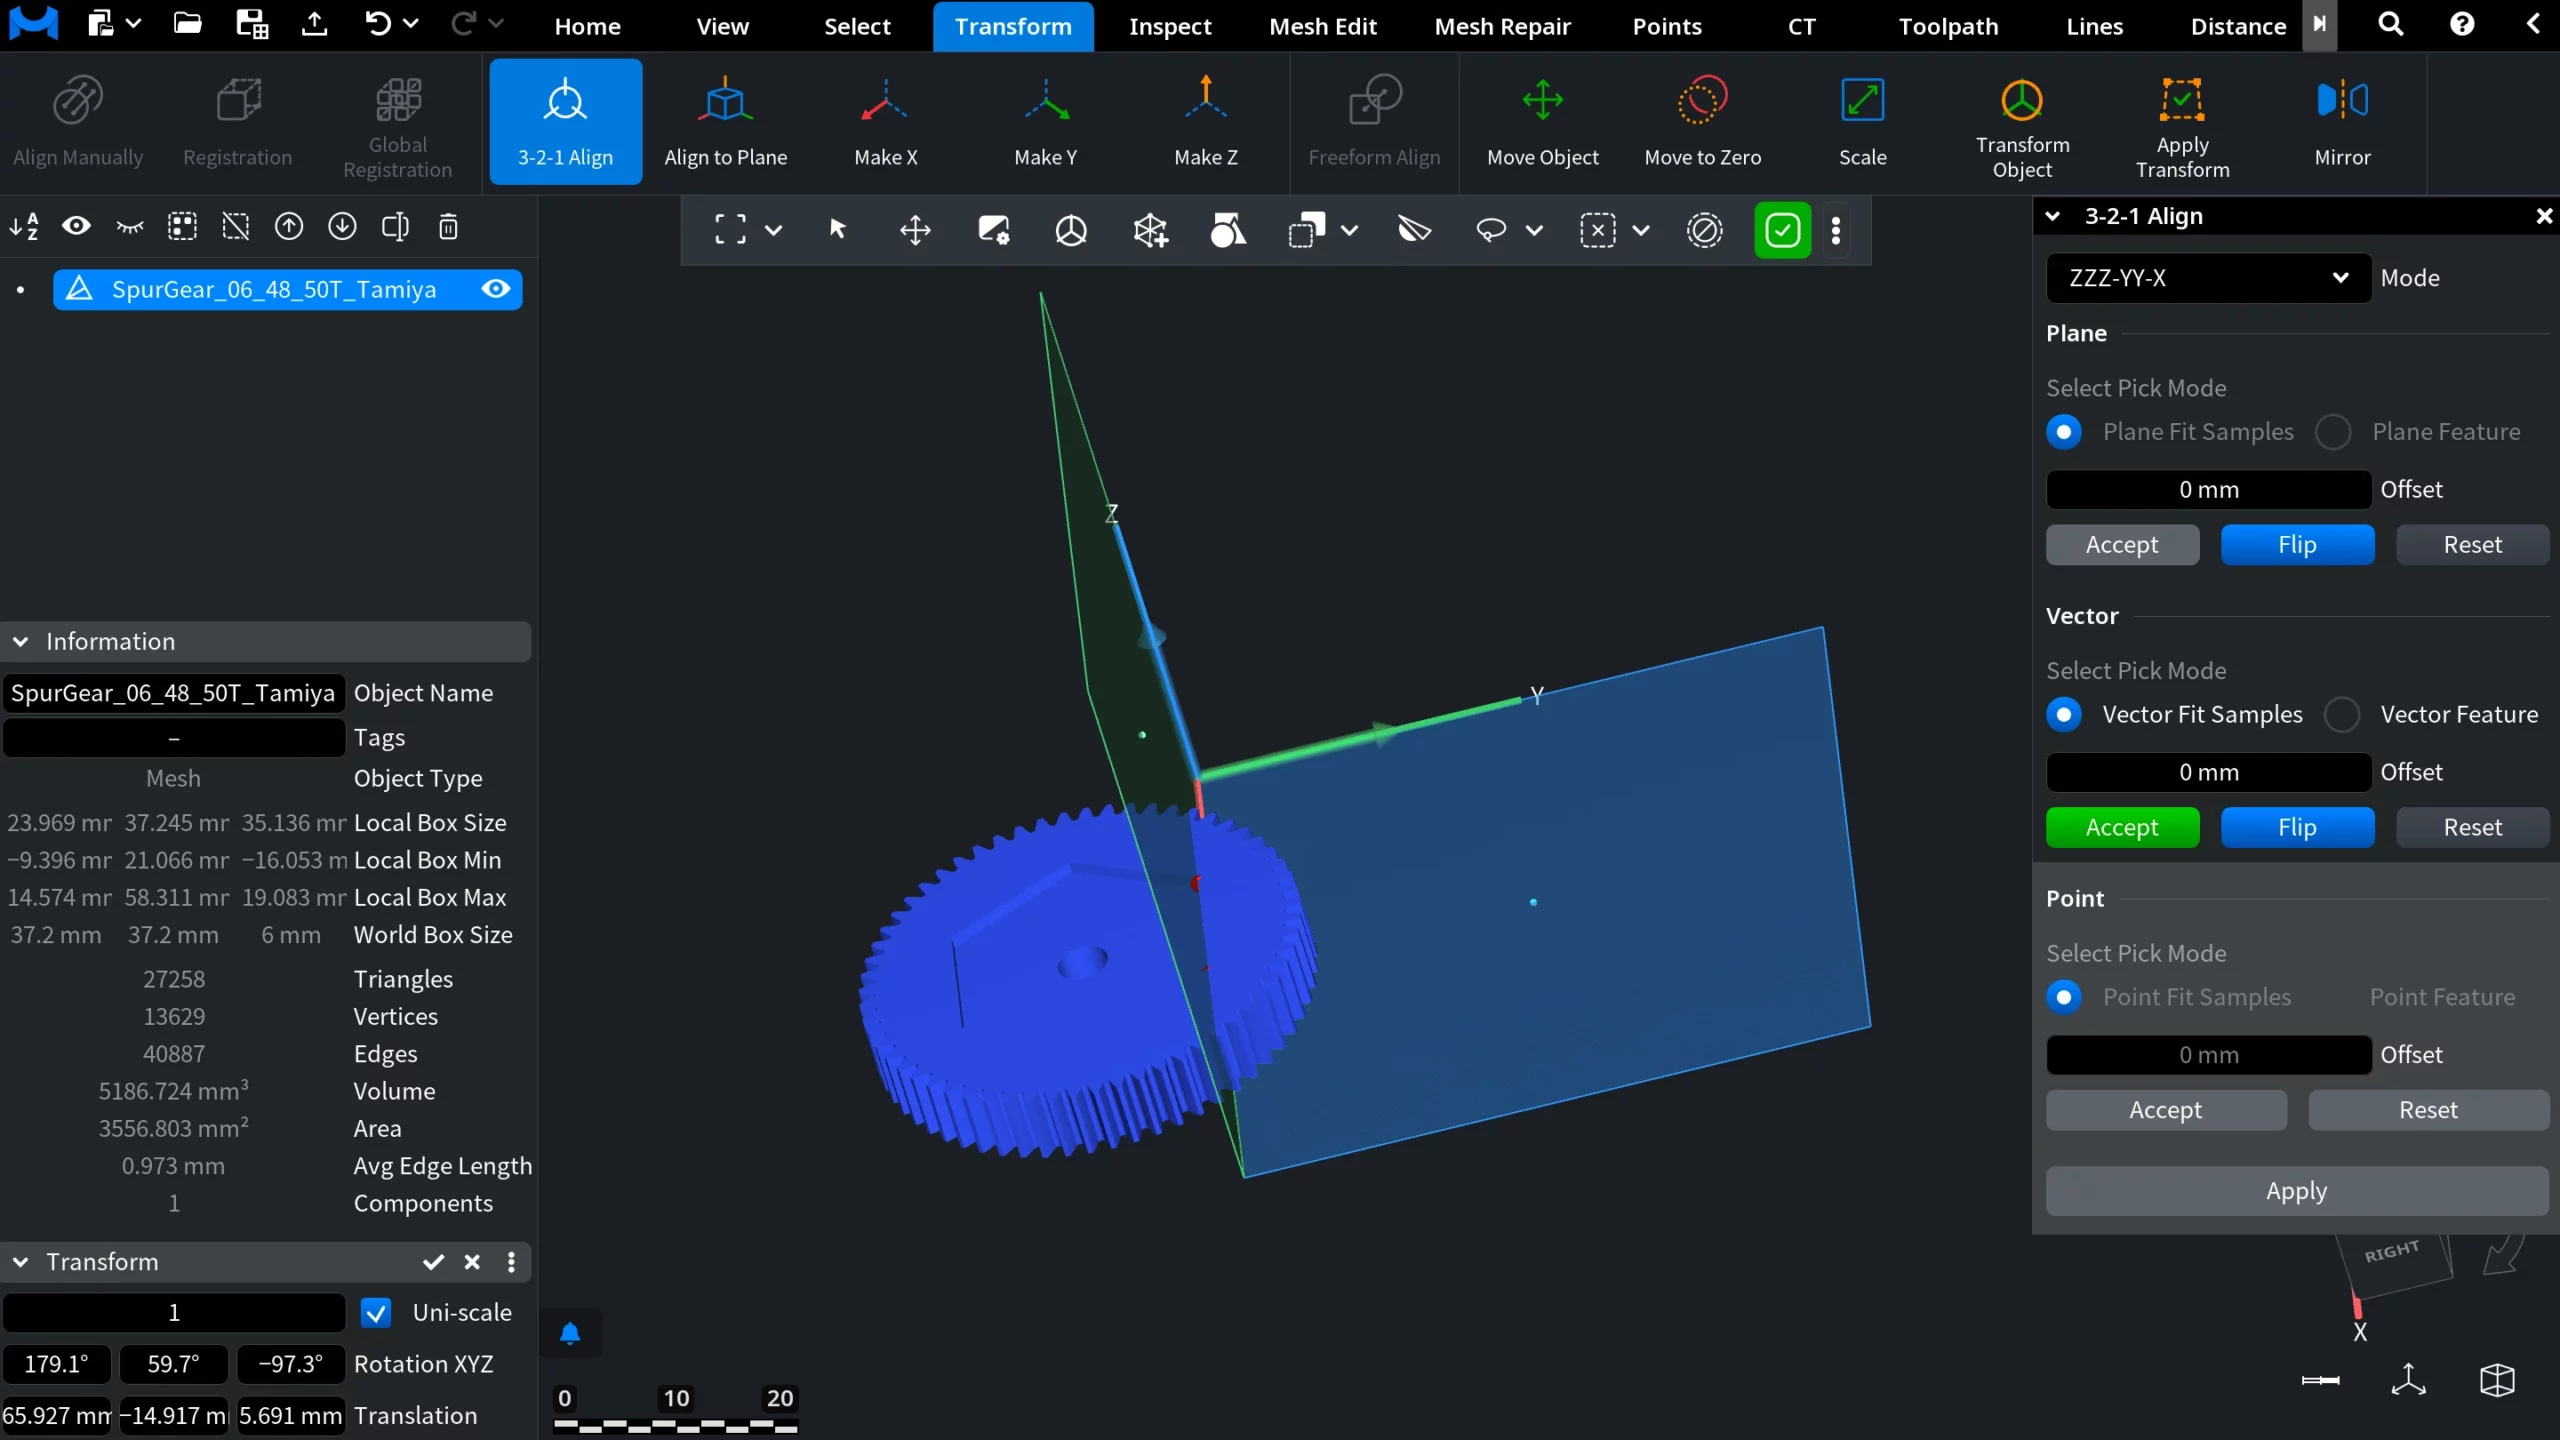Viewport: 2560px width, 1440px height.
Task: Collapse the Transform panel section
Action: pos(20,1262)
